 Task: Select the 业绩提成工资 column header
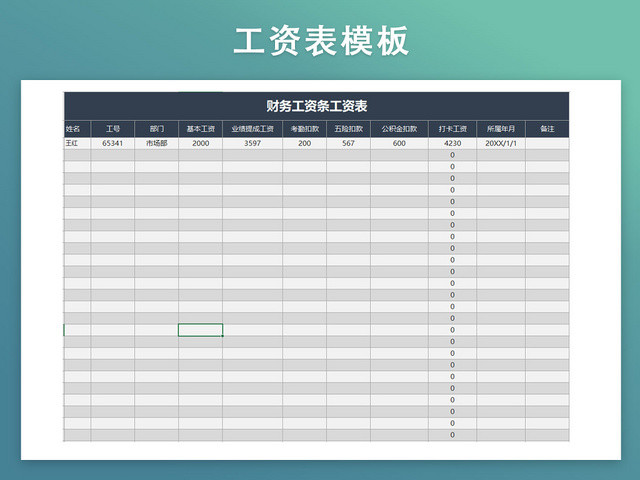click(x=252, y=129)
